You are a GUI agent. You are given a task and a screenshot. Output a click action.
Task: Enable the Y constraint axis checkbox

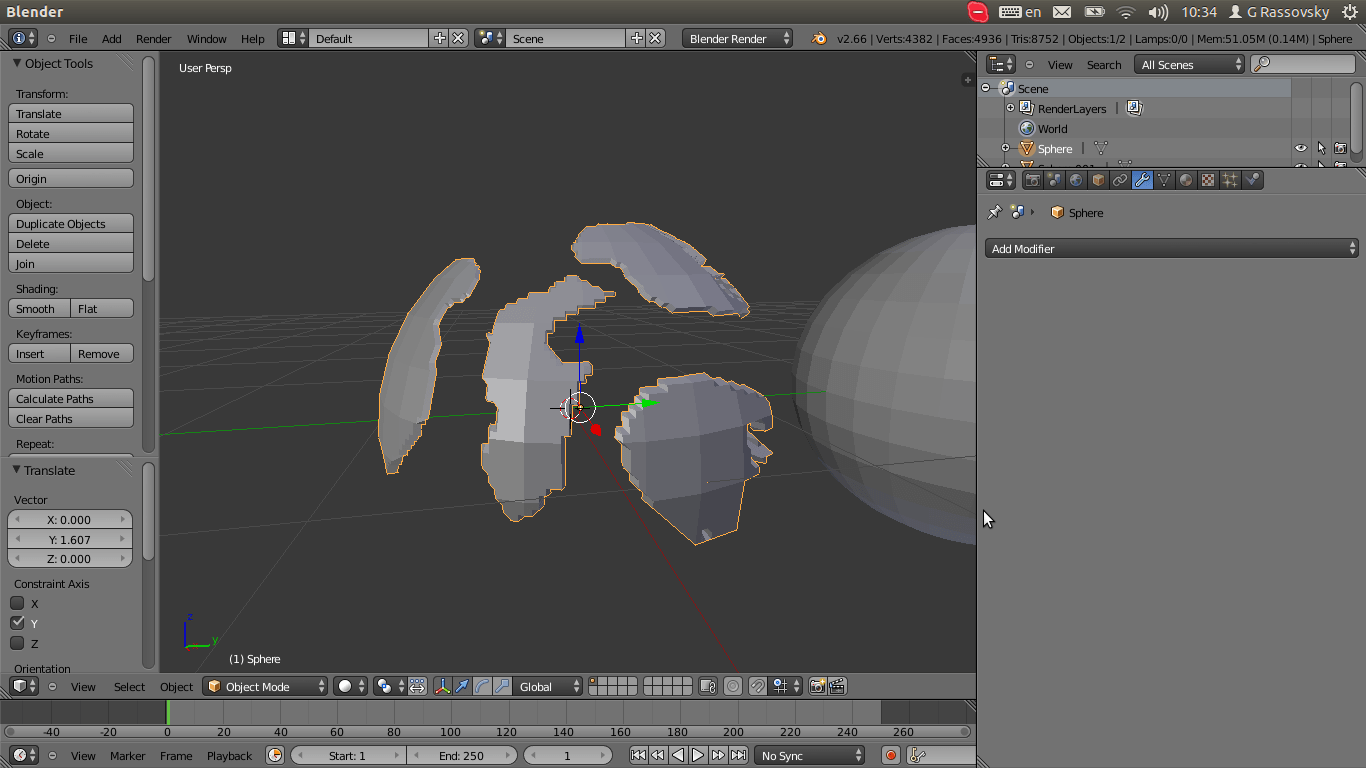16,623
